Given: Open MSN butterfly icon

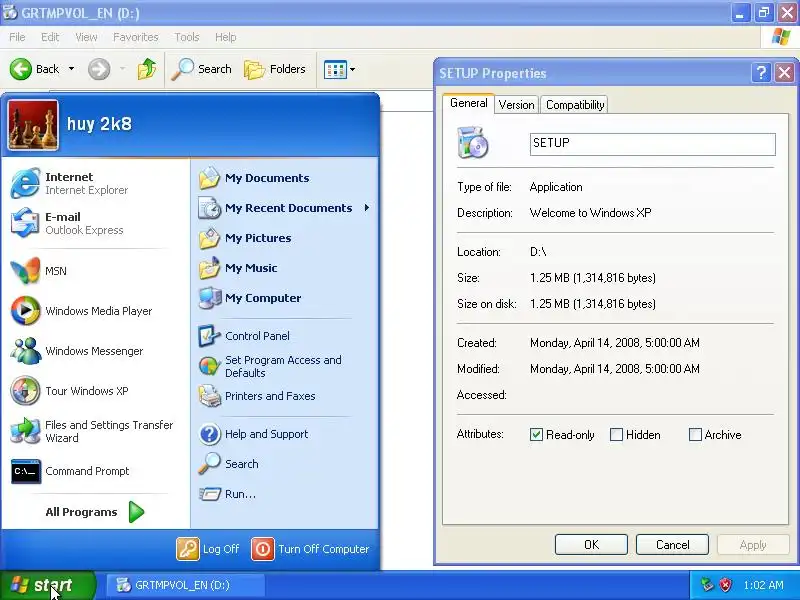Looking at the screenshot, I should (x=25, y=270).
